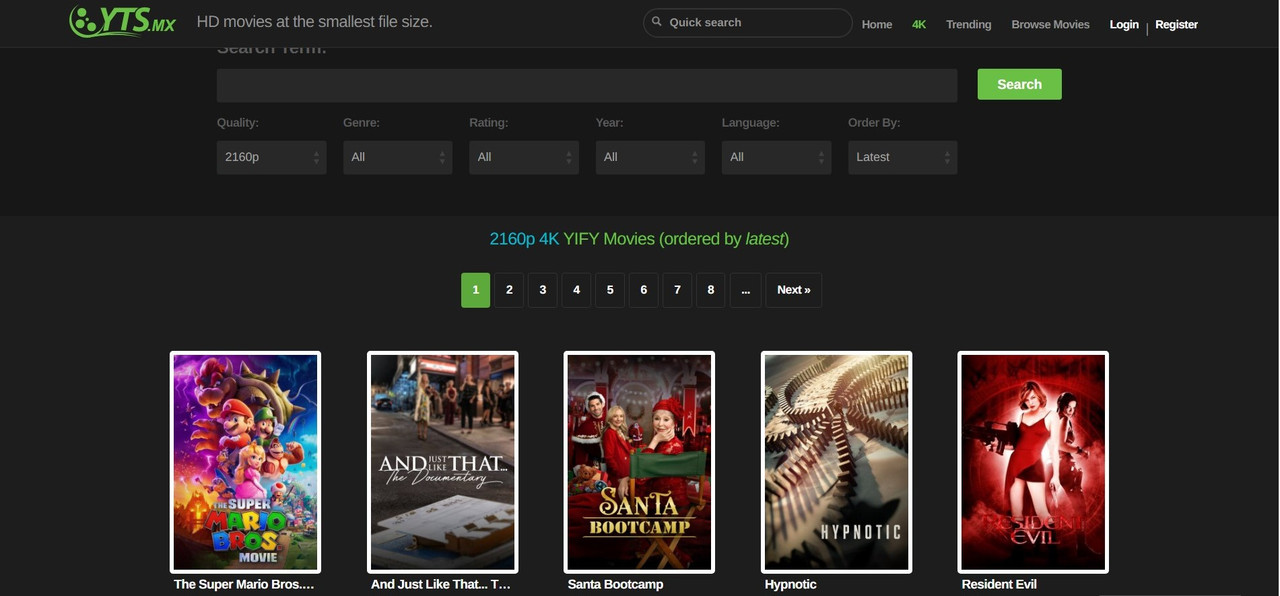The width and height of the screenshot is (1280, 596).
Task: Select pagination page 1
Action: tap(475, 290)
